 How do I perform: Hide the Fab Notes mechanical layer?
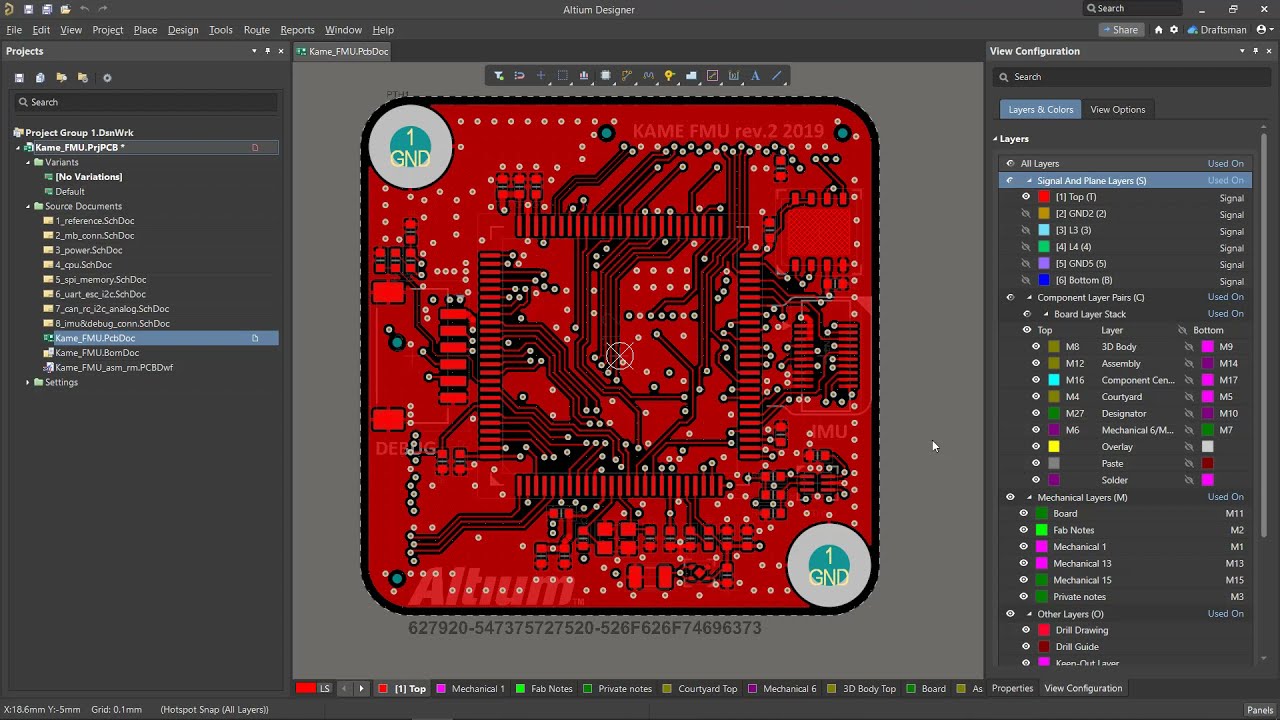[1024, 530]
